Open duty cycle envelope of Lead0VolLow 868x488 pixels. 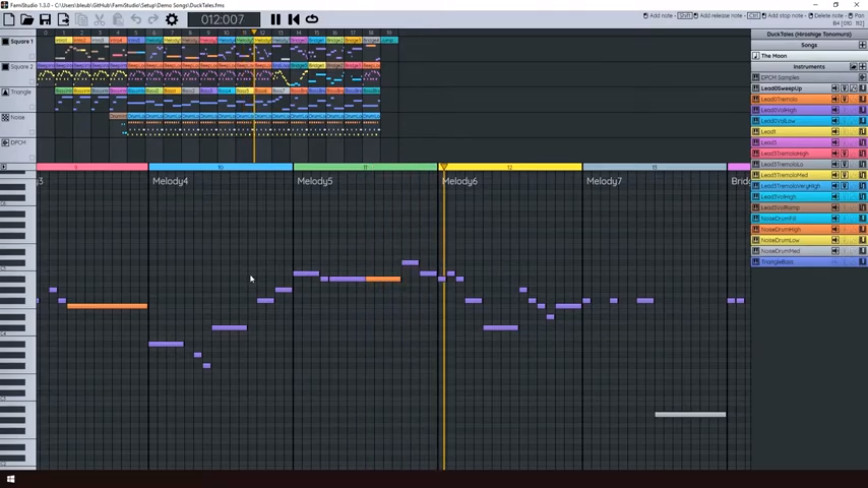[862, 121]
